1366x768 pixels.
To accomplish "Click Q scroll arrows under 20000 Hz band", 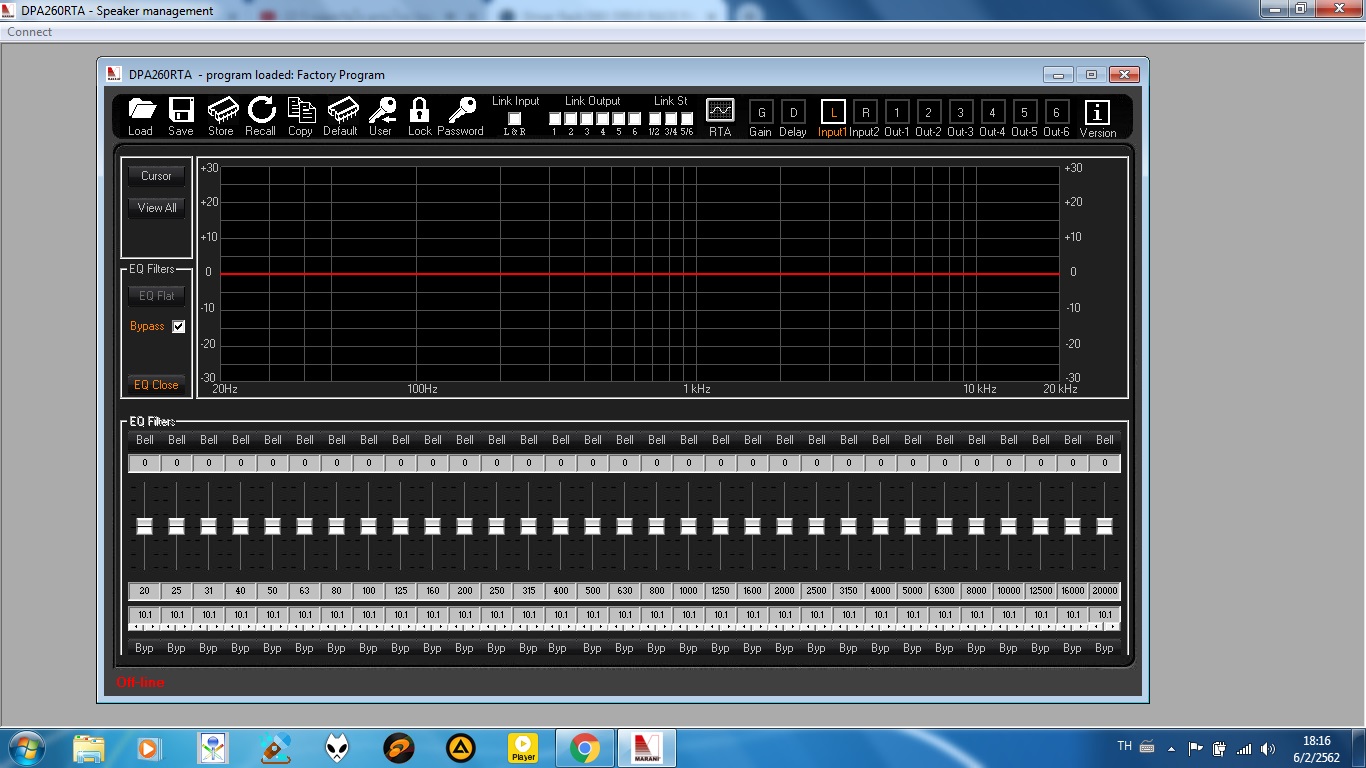I will tap(1105, 627).
